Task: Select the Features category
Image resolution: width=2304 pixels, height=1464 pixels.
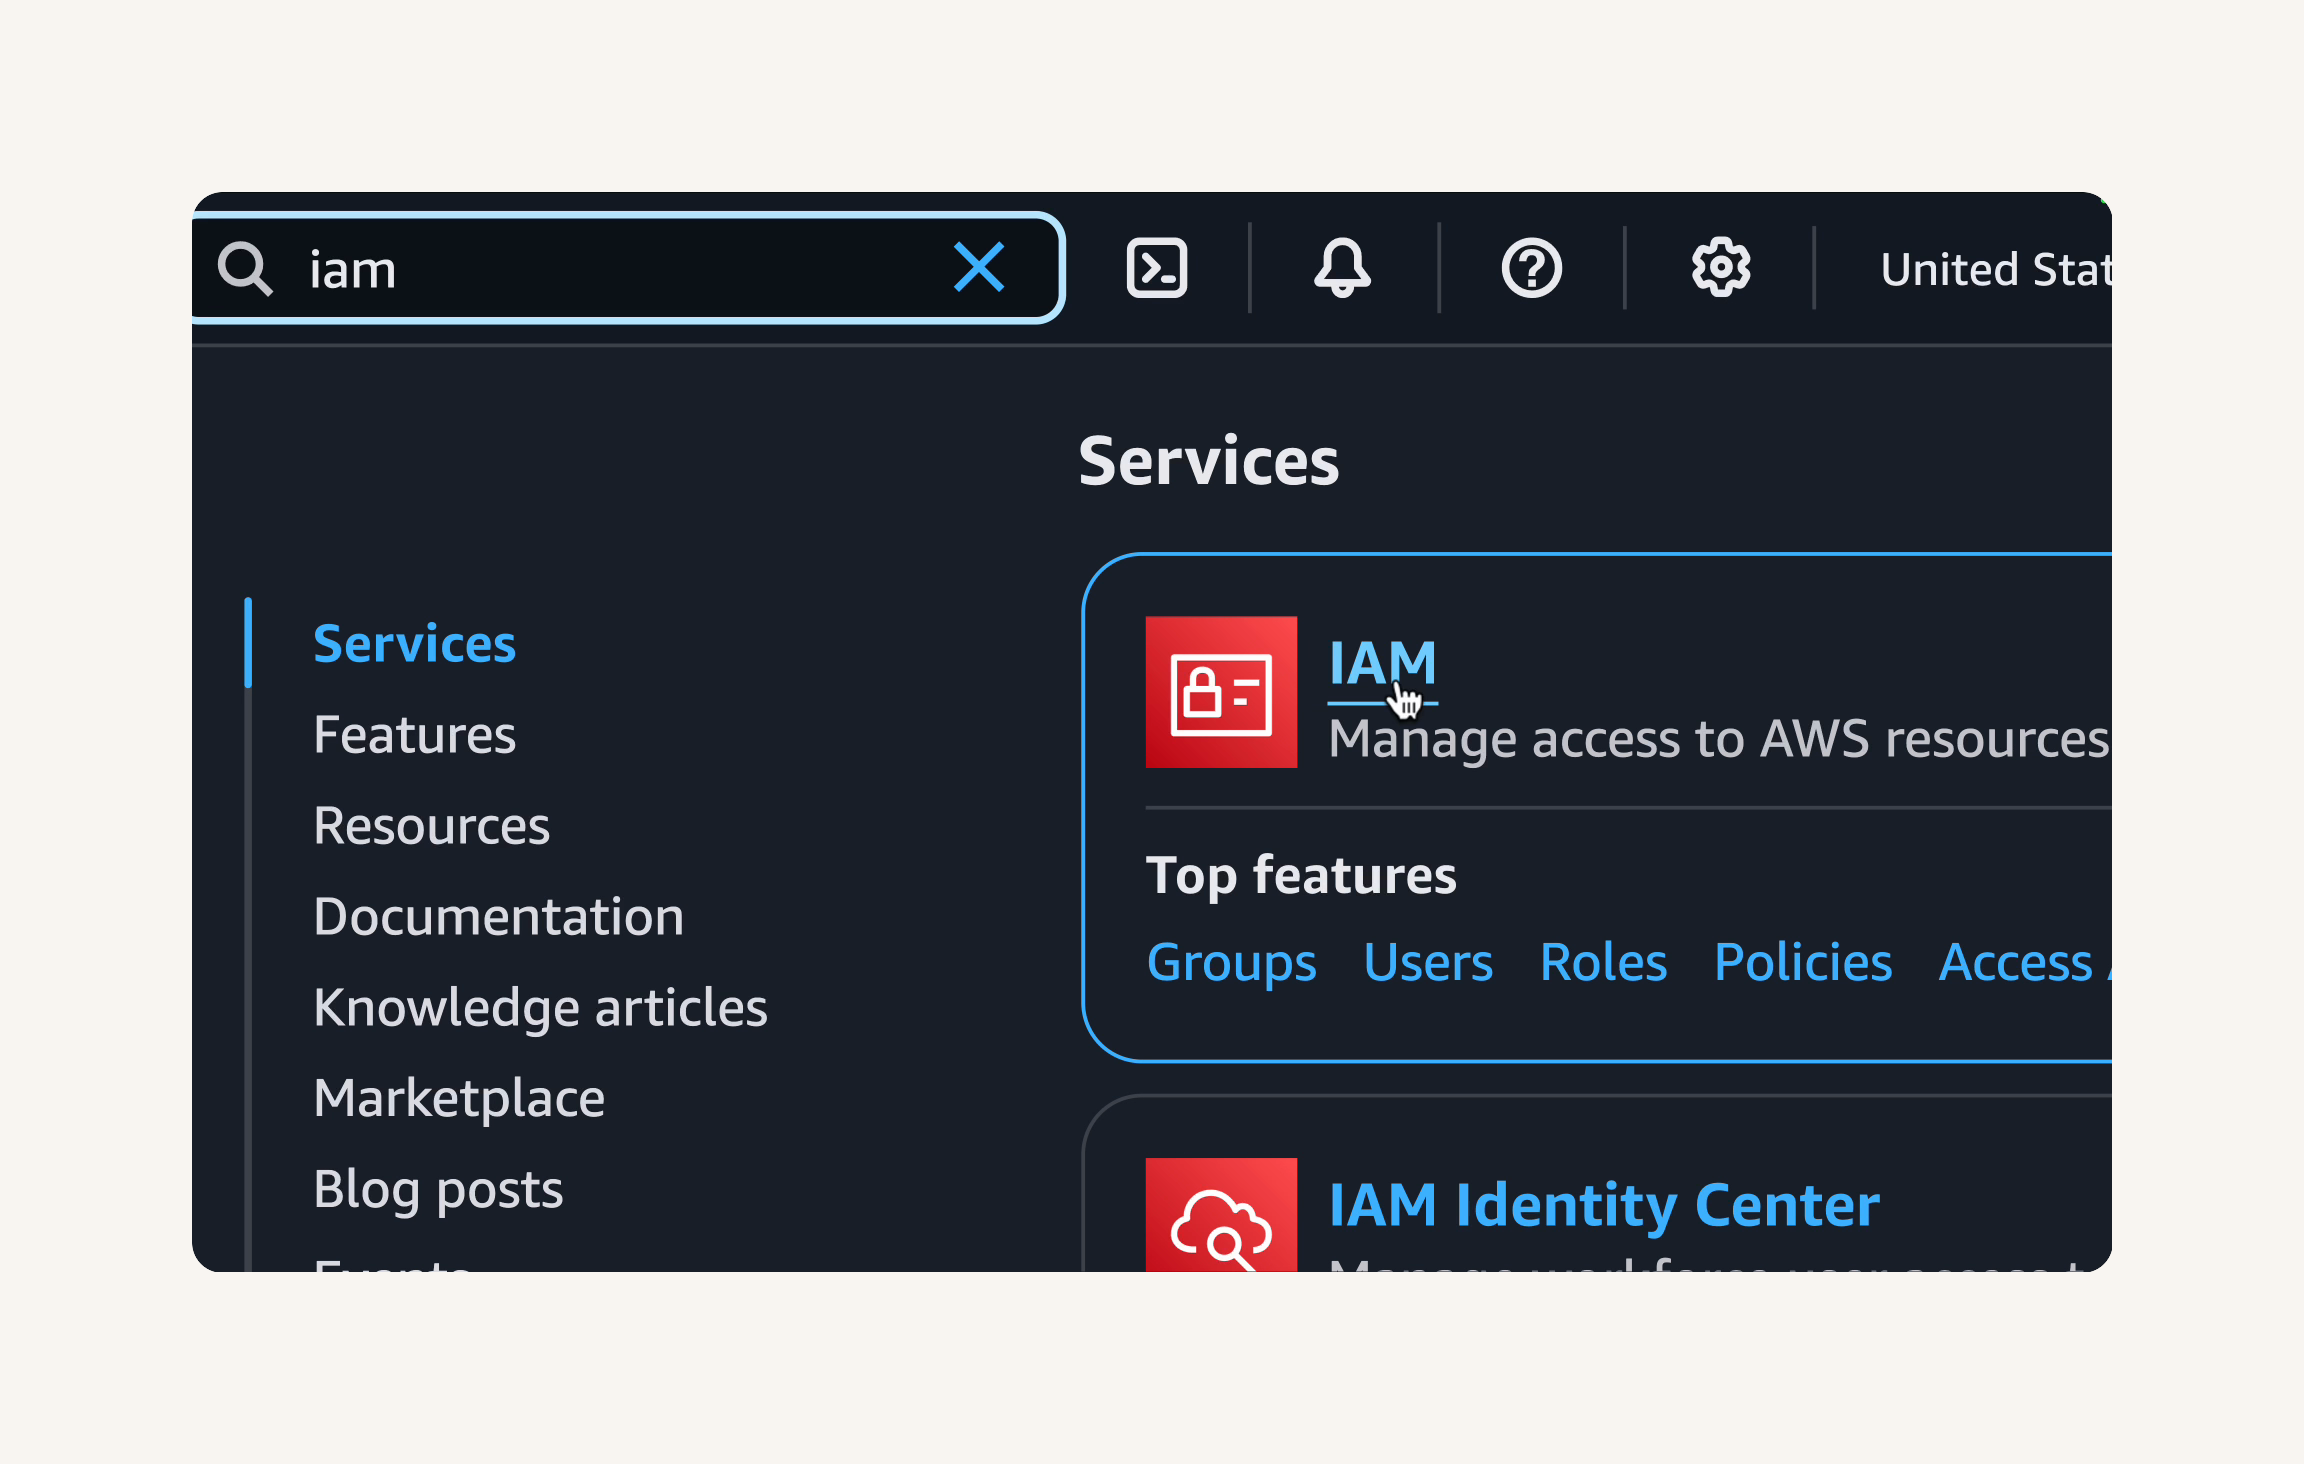Action: [415, 734]
